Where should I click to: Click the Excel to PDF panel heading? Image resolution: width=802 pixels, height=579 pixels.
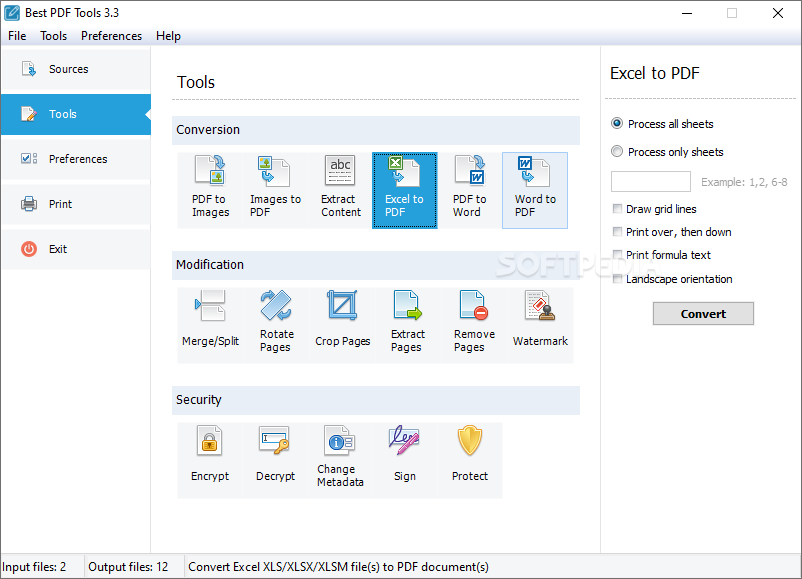(654, 73)
